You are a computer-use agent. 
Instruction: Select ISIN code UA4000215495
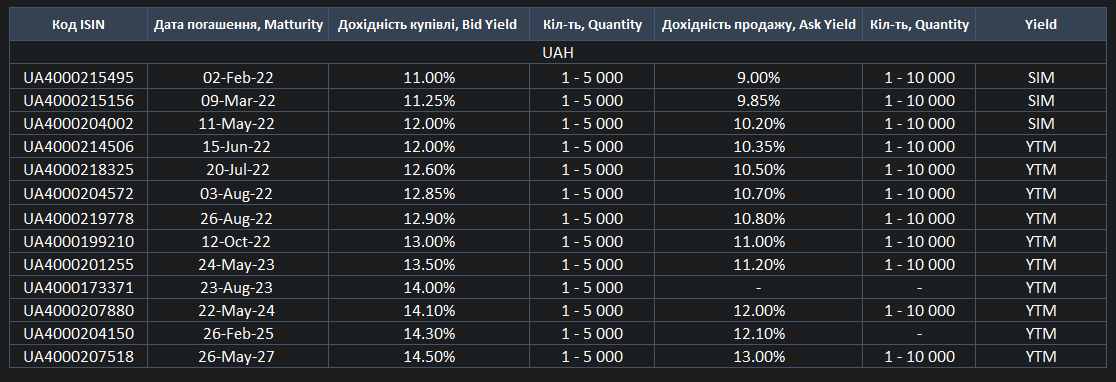point(78,77)
